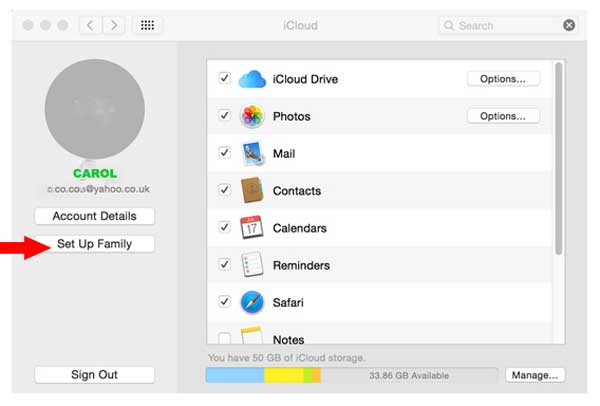Click the Reminders list icon

pyautogui.click(x=252, y=264)
